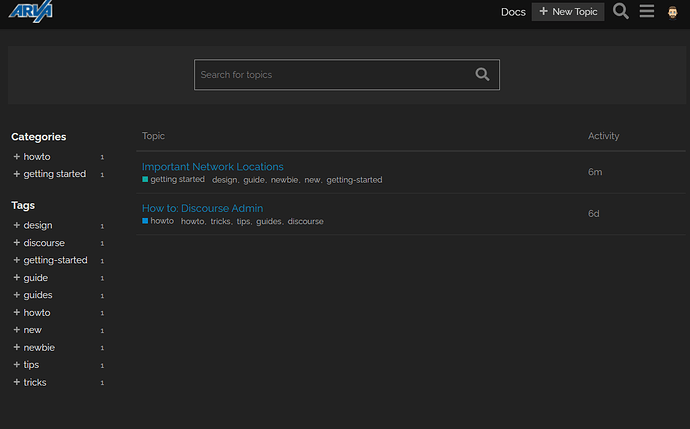Screen dimensions: 690x429
Task: Filter by newbie tag in sidebar
Action: [39, 347]
